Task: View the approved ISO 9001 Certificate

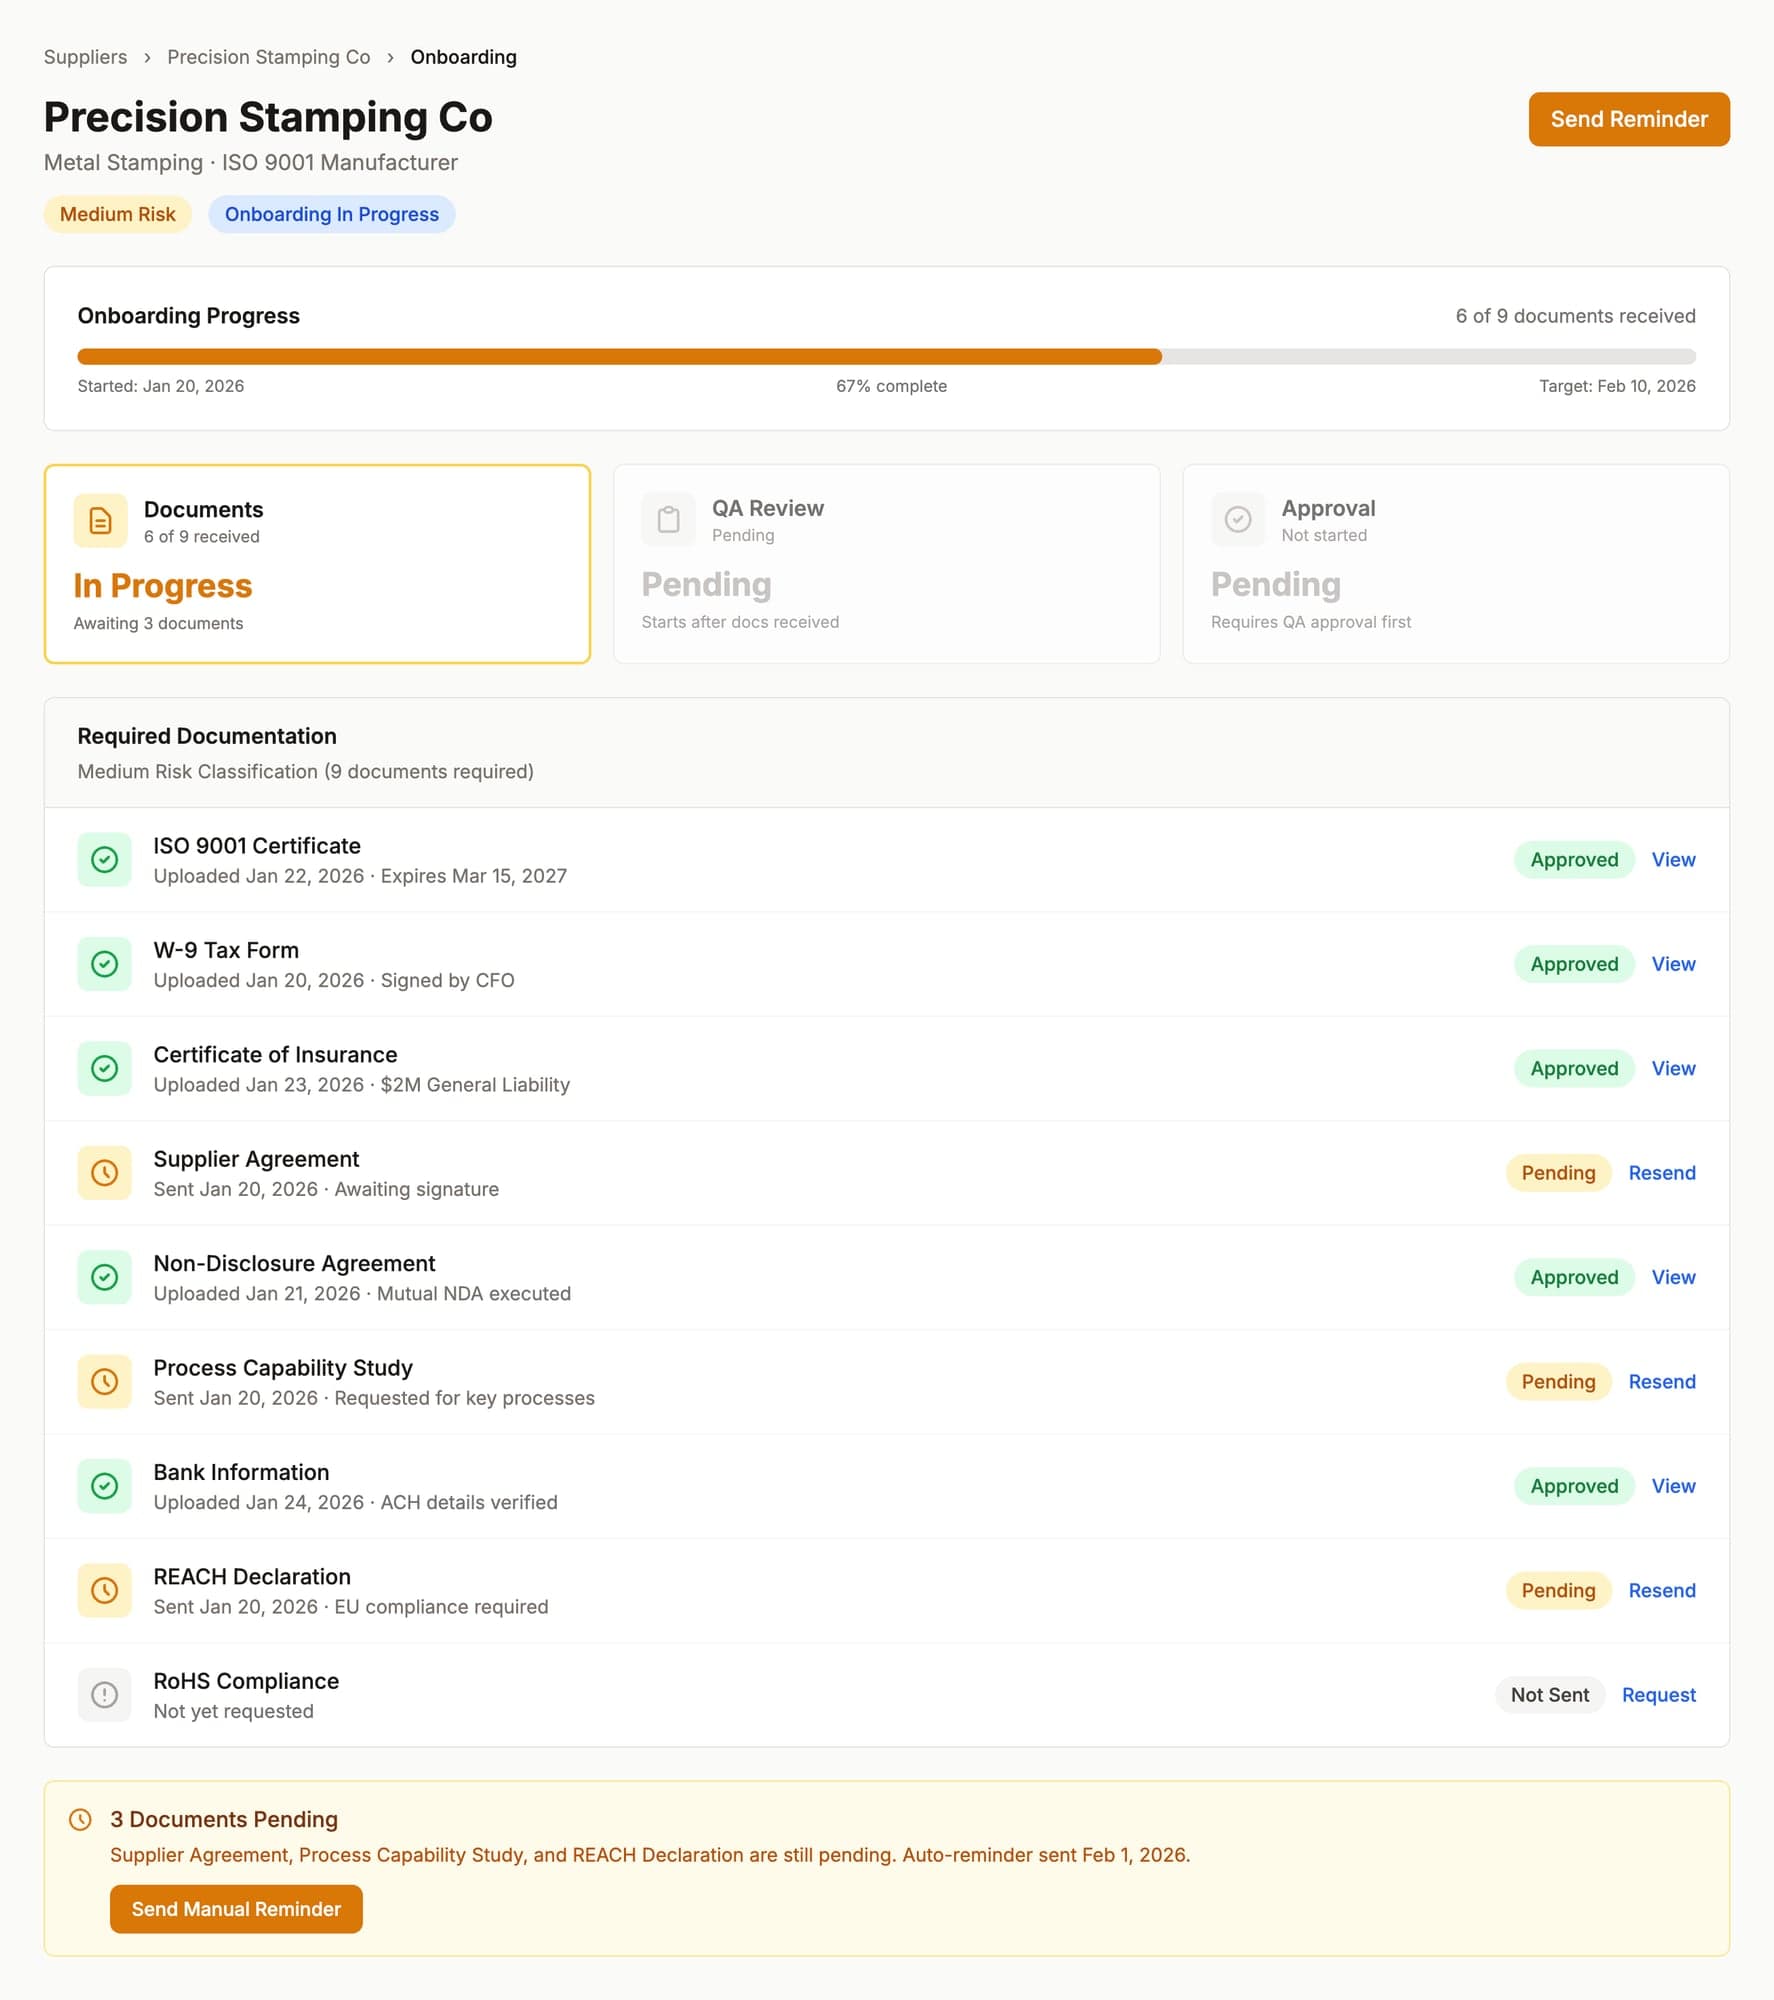Action: point(1672,859)
